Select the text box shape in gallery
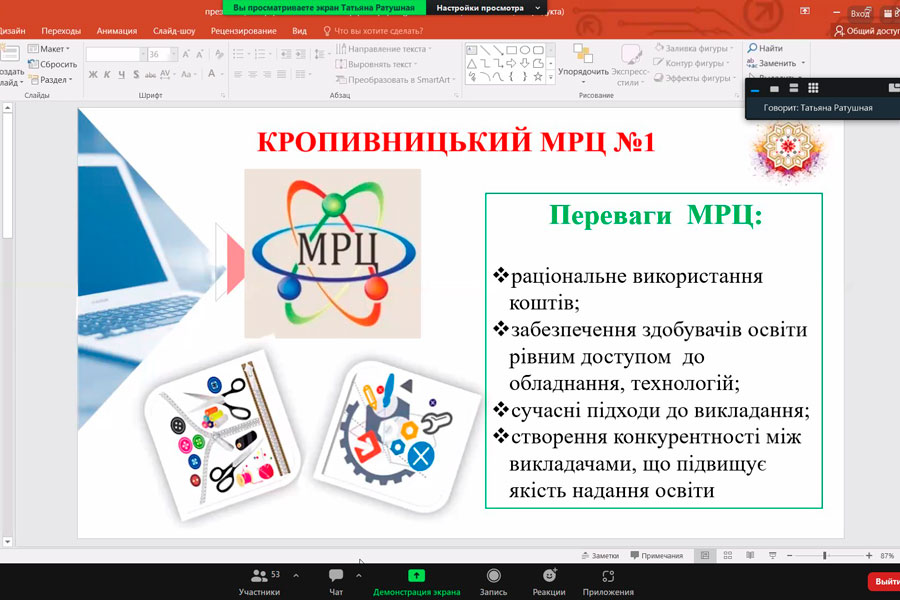The image size is (900, 600). click(x=471, y=51)
